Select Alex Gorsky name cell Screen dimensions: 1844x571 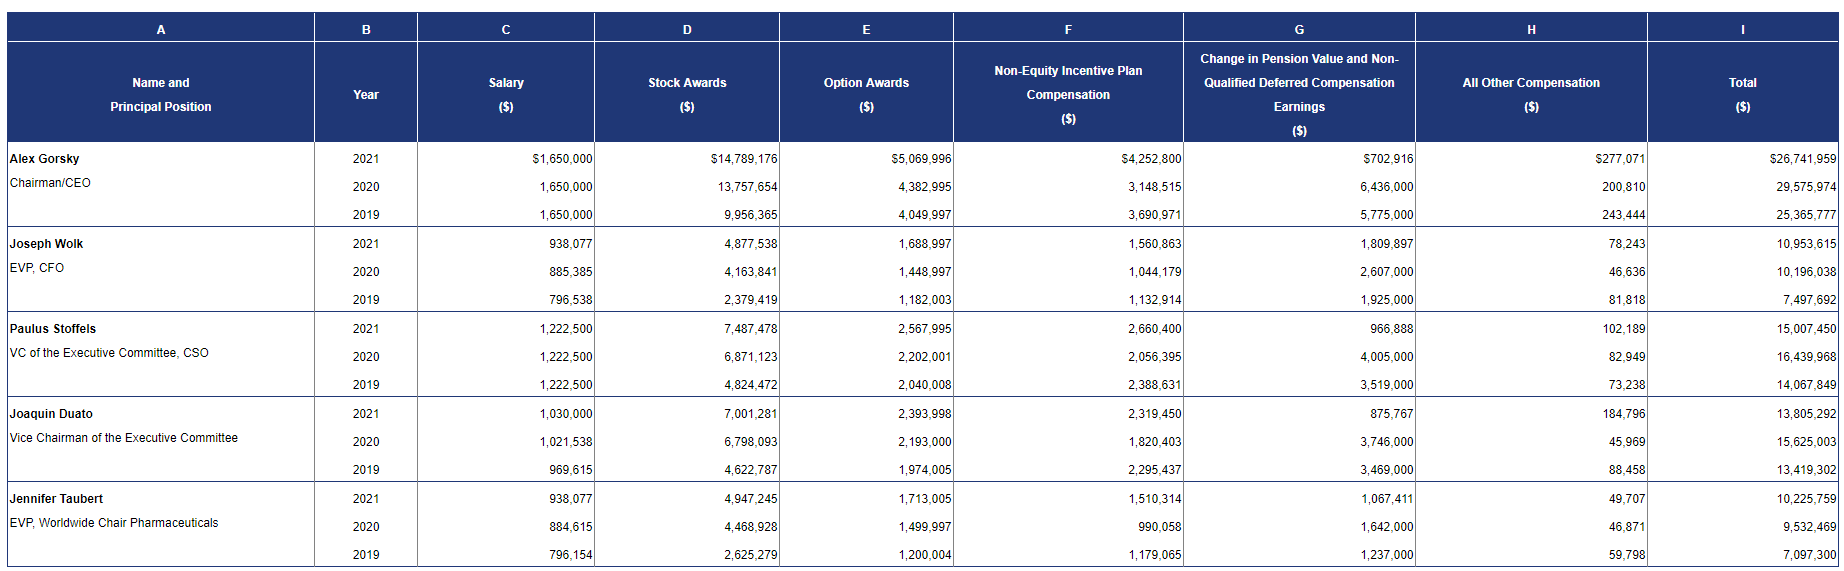[45, 159]
